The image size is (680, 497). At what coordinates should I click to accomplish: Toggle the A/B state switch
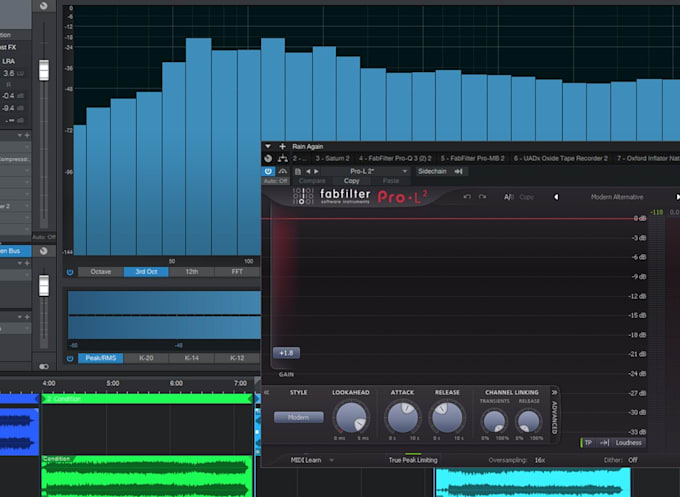pyautogui.click(x=508, y=197)
